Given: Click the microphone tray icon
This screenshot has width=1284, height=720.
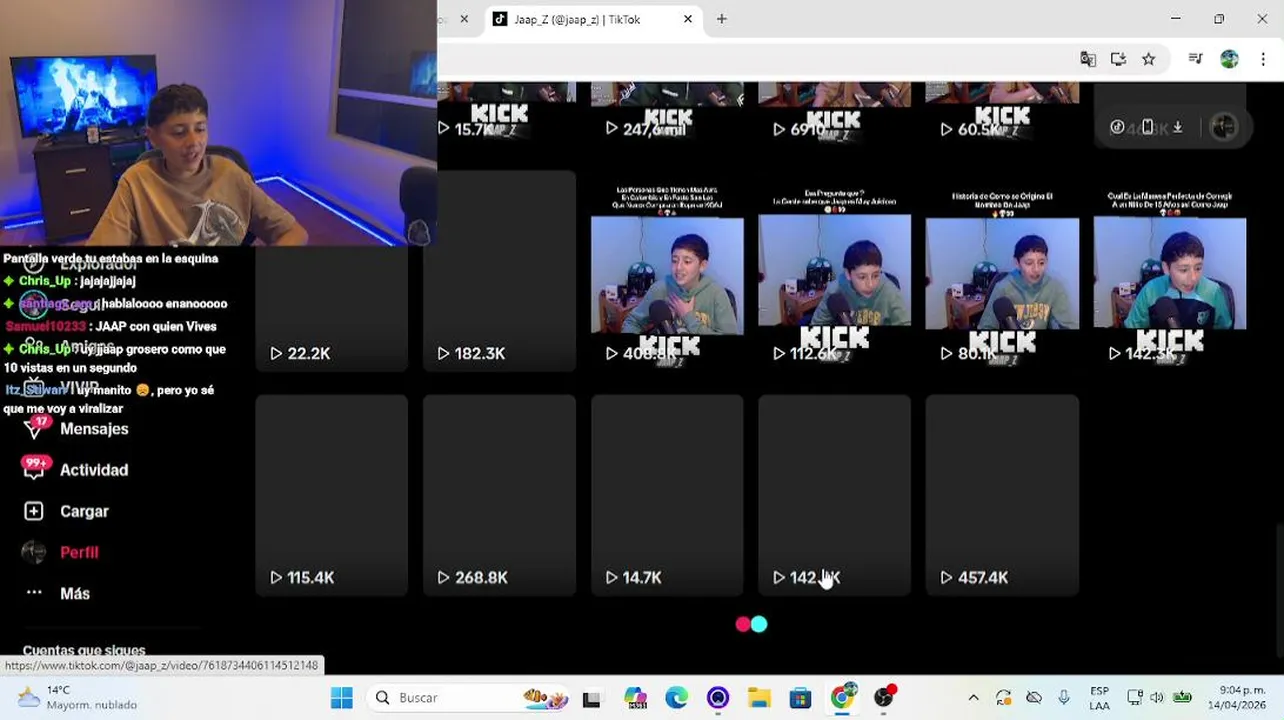Looking at the screenshot, I should [x=1064, y=698].
